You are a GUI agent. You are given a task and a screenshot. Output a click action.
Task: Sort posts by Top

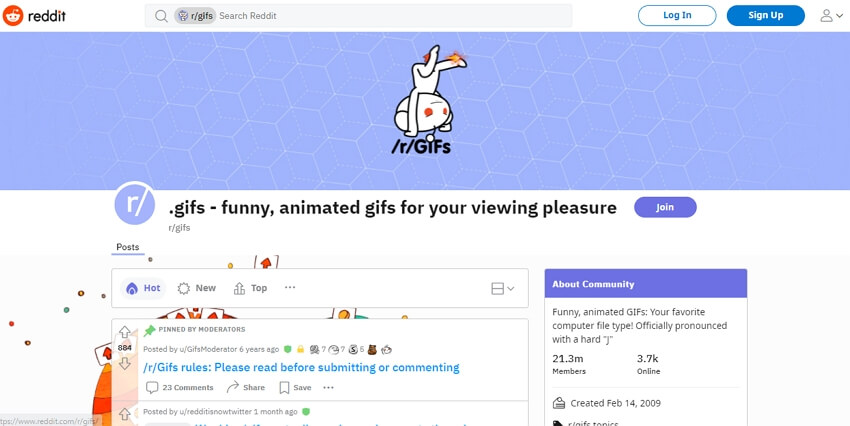250,288
